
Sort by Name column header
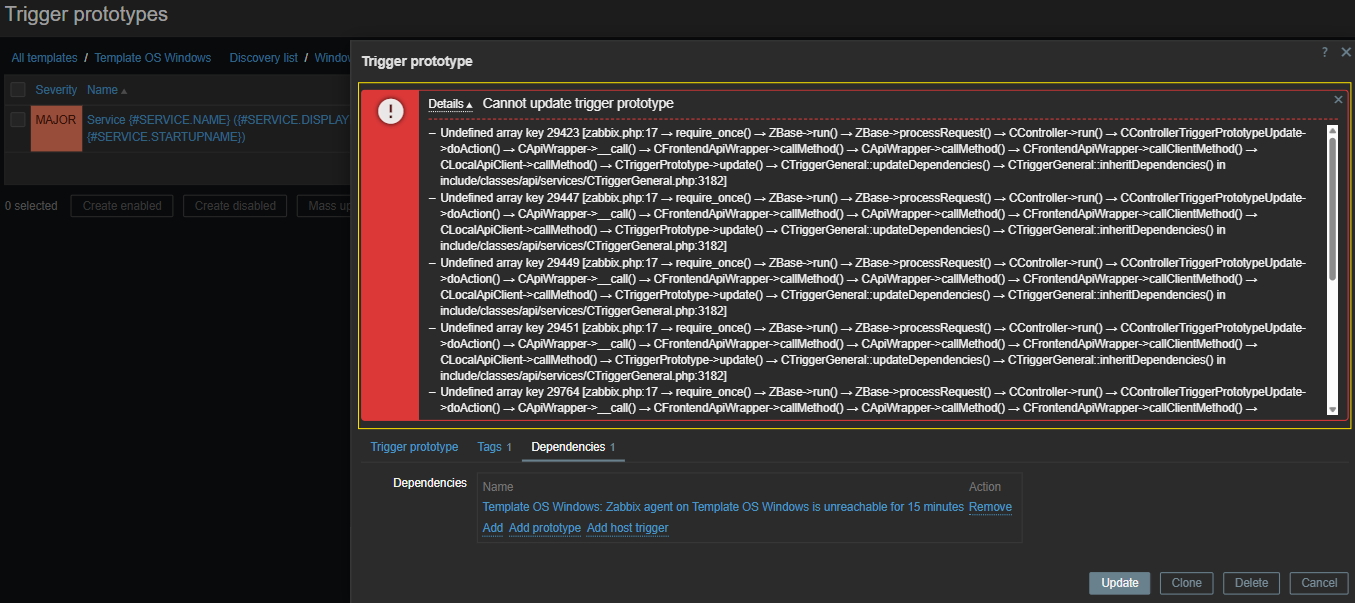[102, 90]
